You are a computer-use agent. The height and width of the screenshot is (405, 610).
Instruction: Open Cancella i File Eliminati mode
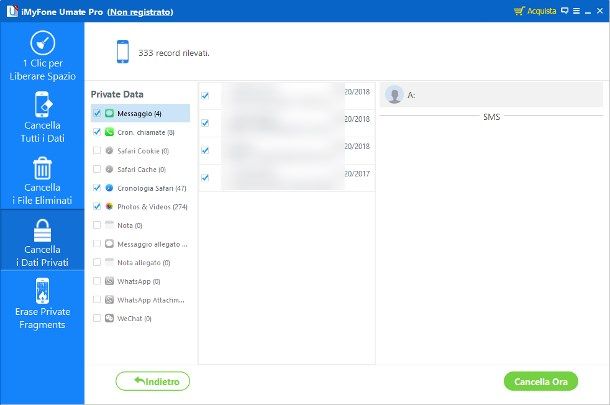pos(42,180)
